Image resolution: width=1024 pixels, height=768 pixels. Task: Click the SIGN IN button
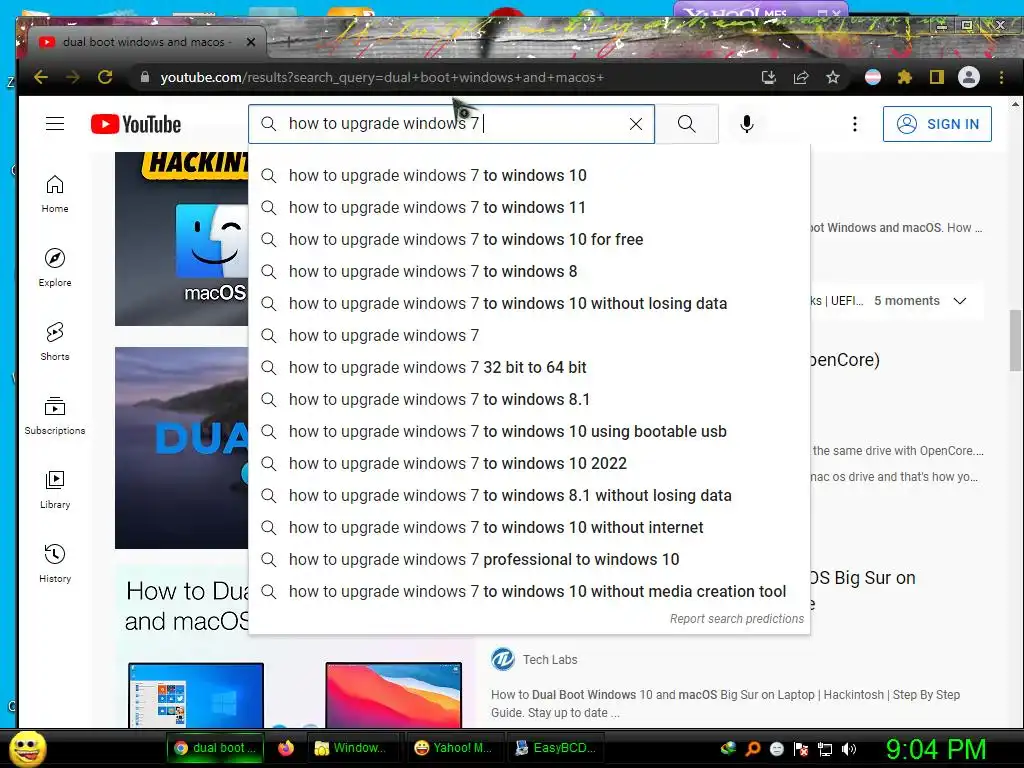point(937,124)
